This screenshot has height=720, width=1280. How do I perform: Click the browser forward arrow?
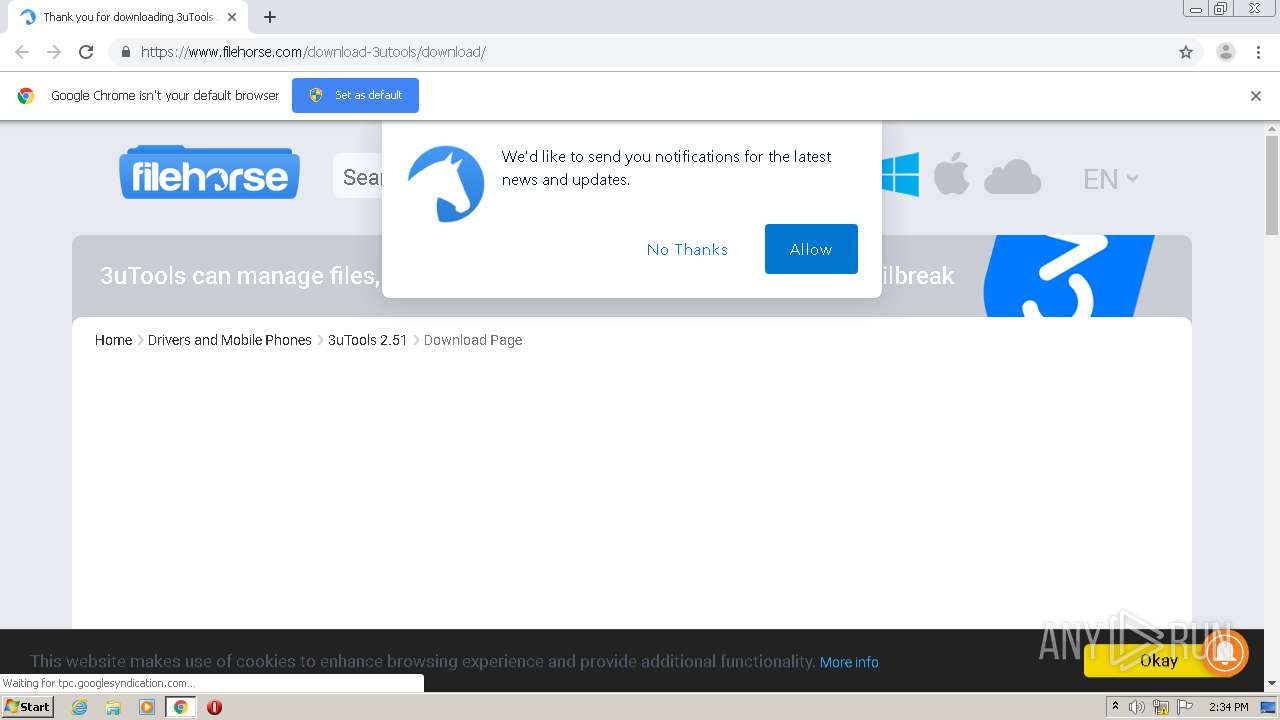click(x=54, y=52)
